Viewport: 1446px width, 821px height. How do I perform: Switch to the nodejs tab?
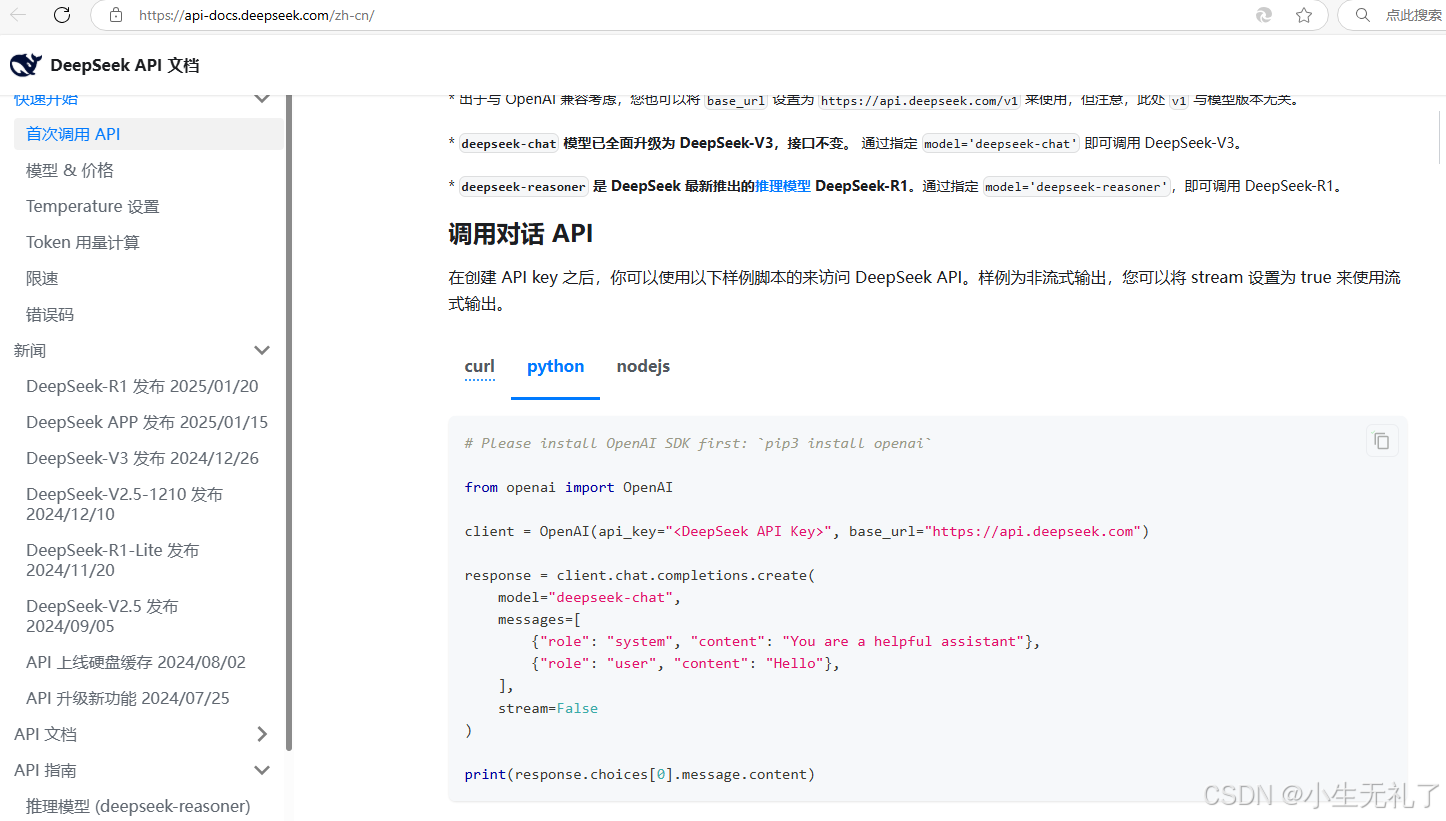pyautogui.click(x=643, y=366)
